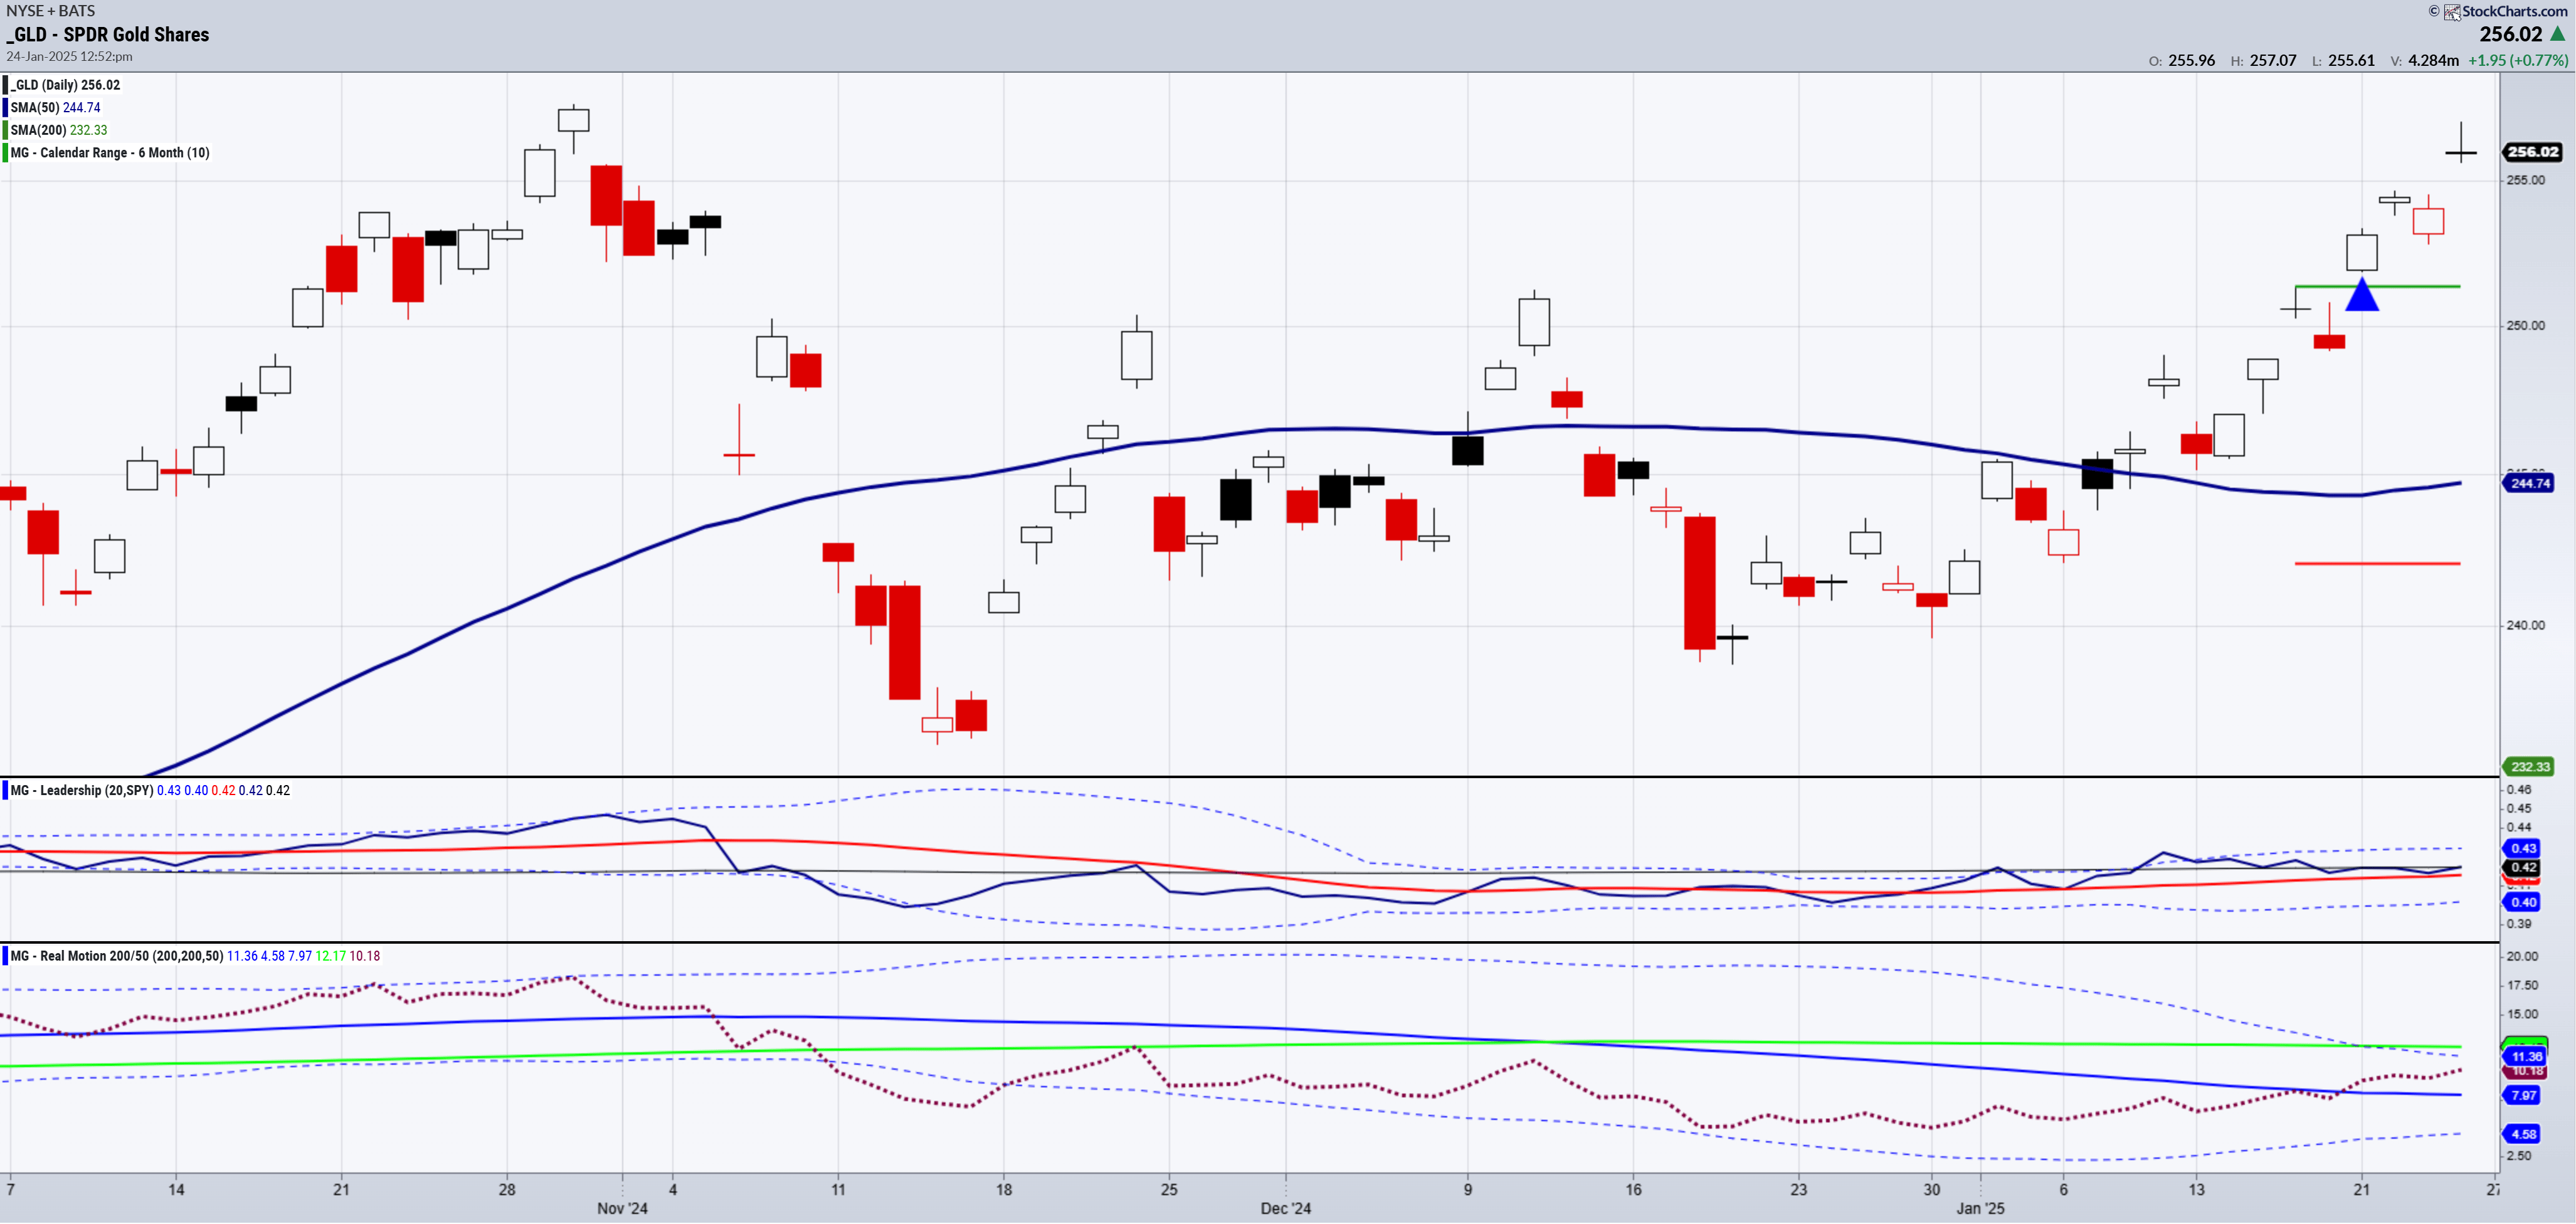The height and width of the screenshot is (1224, 2576).
Task: Click the MG - Real Motion 200/50 label
Action: point(117,956)
